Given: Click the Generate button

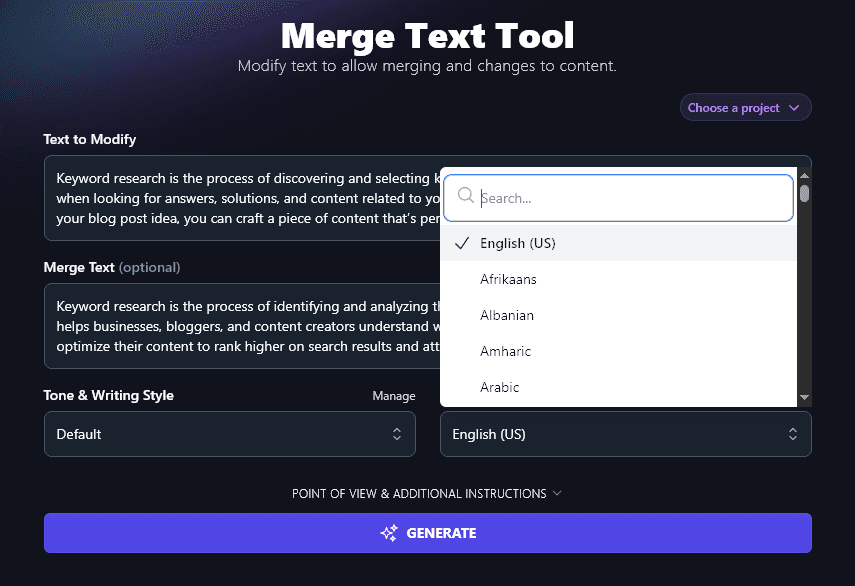Looking at the screenshot, I should (x=427, y=533).
